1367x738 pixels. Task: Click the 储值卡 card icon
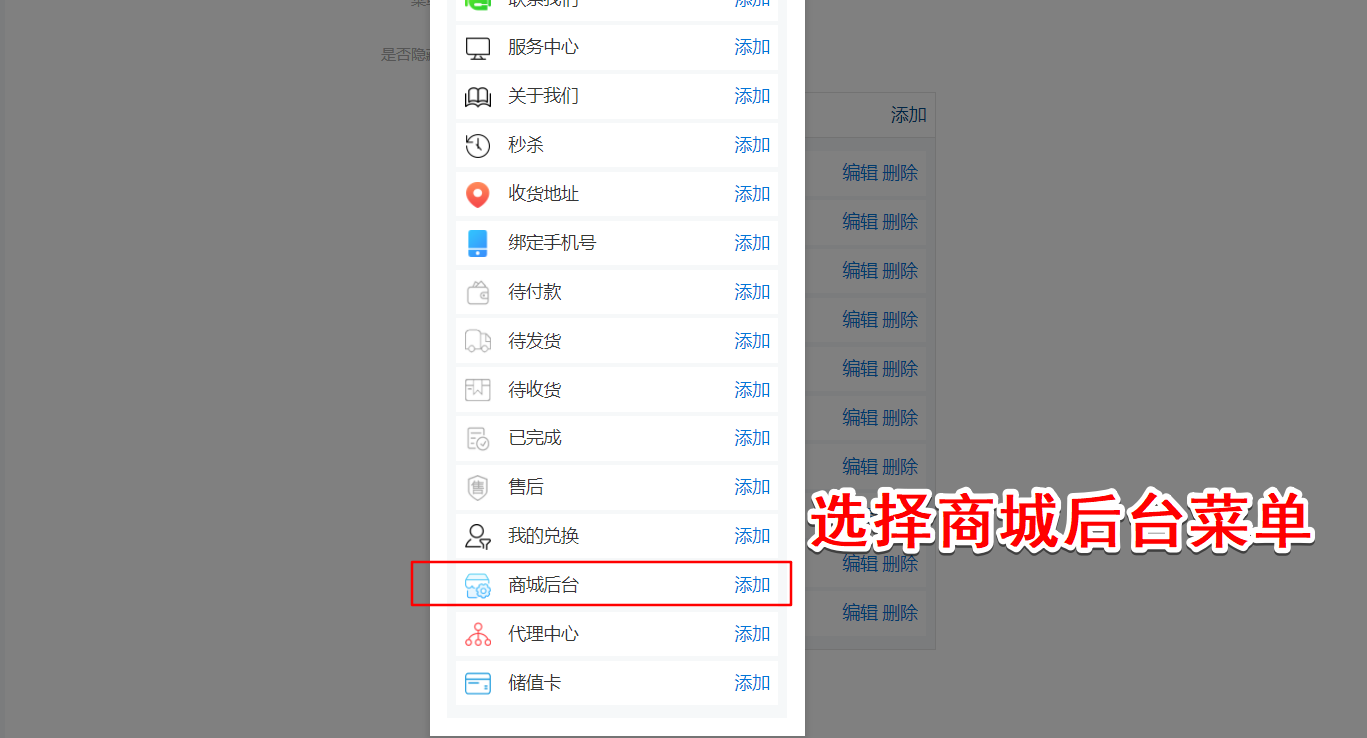click(x=478, y=683)
